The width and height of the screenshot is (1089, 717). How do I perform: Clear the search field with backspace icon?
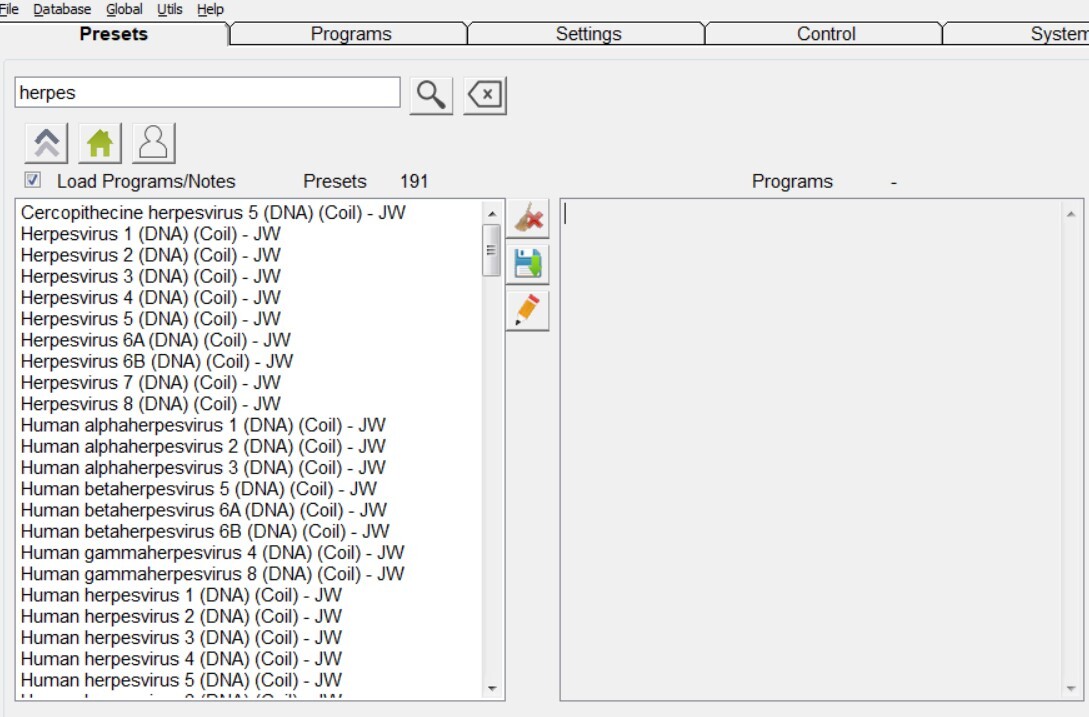(x=485, y=95)
